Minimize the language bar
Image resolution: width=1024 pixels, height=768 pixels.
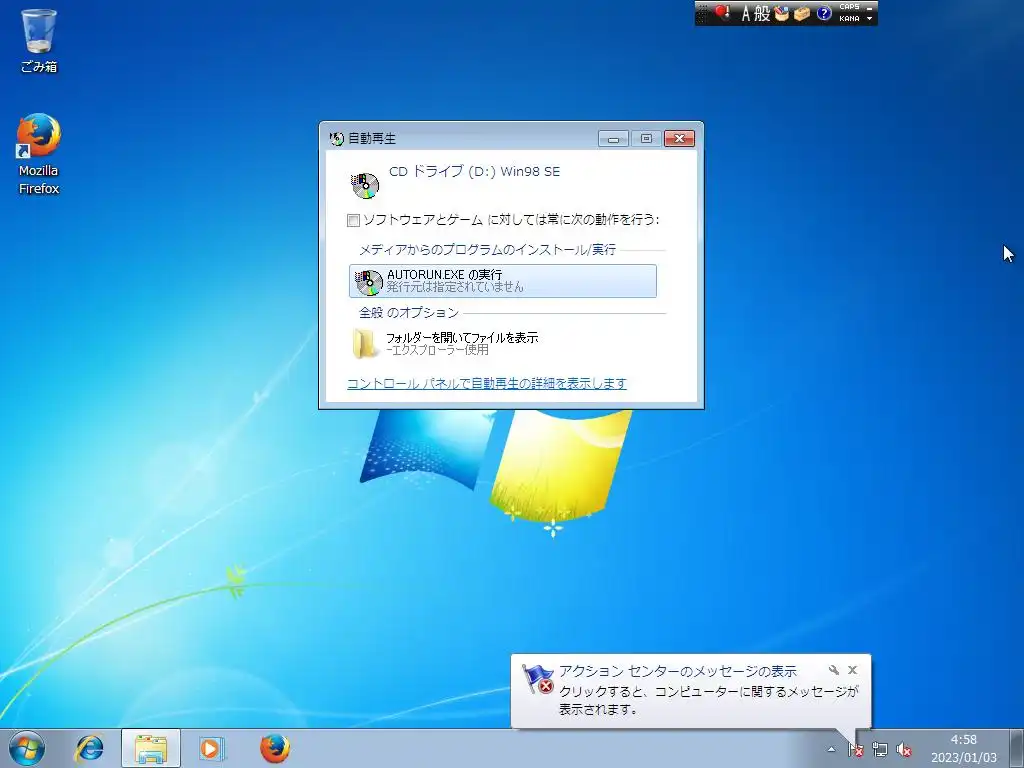click(x=869, y=7)
